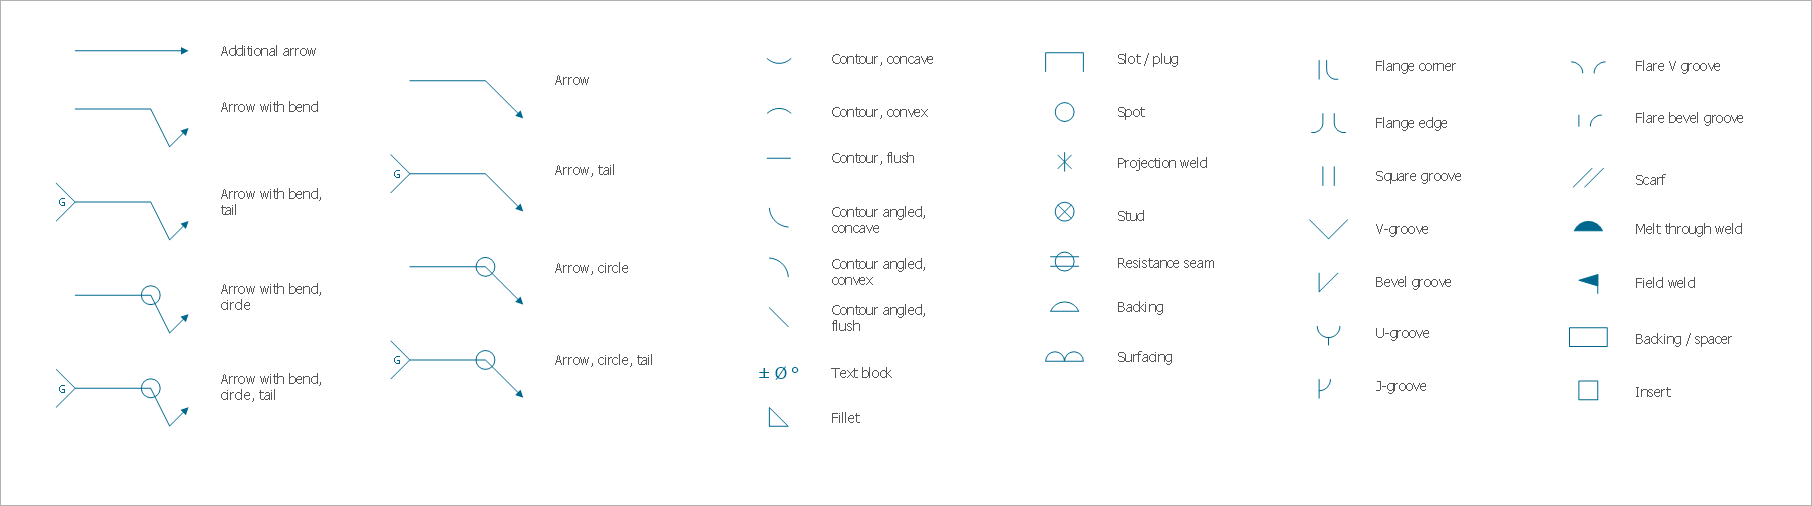Select the Insert square symbol
The image size is (1812, 506).
pyautogui.click(x=1588, y=391)
